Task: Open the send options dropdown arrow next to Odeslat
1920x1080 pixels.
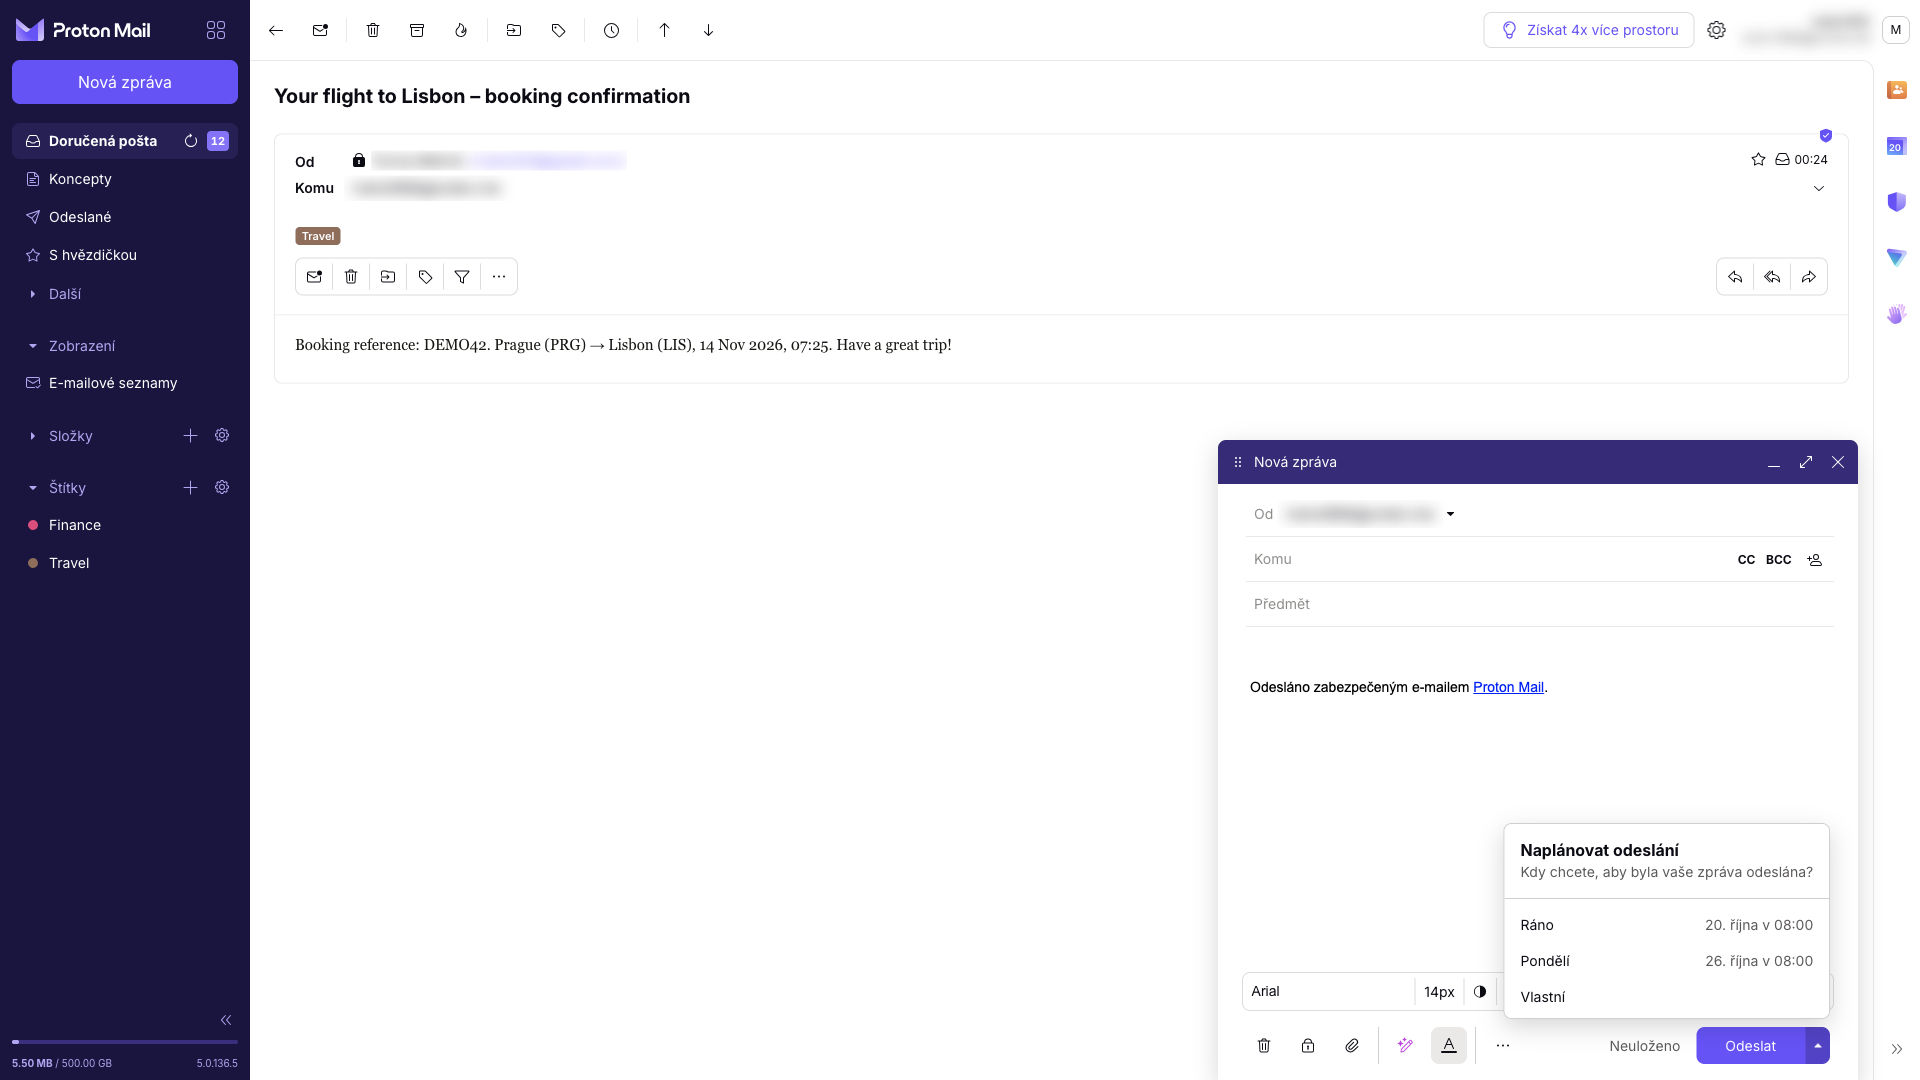Action: 1818,1046
